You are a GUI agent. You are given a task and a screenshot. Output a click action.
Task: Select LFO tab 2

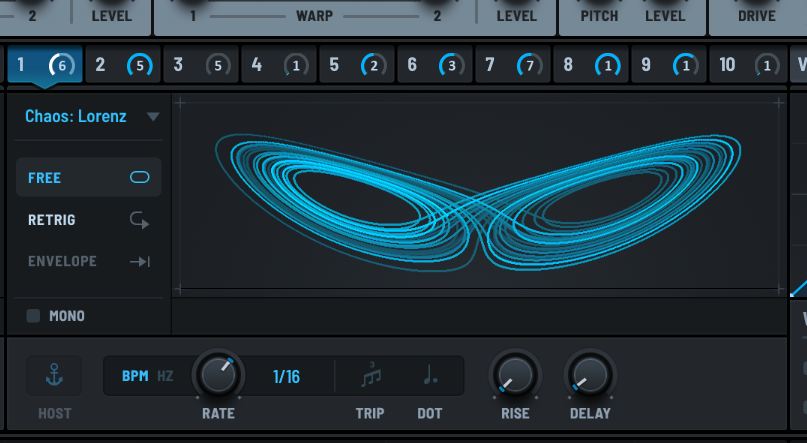[x=123, y=65]
